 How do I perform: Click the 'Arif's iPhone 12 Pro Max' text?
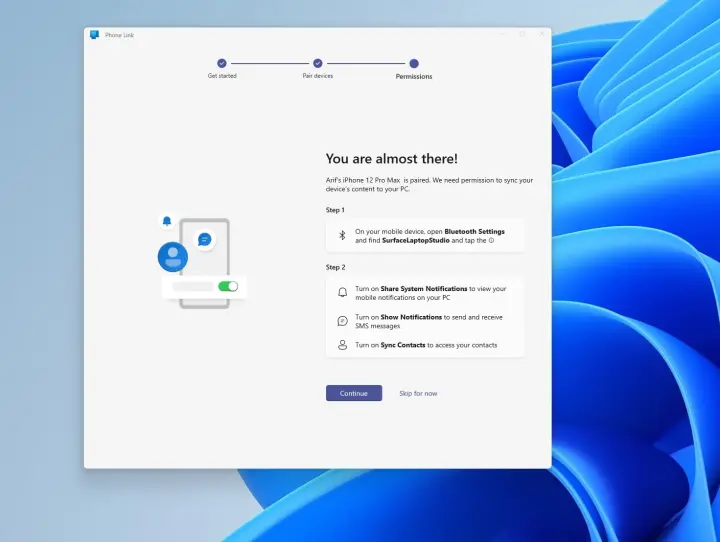coord(363,180)
